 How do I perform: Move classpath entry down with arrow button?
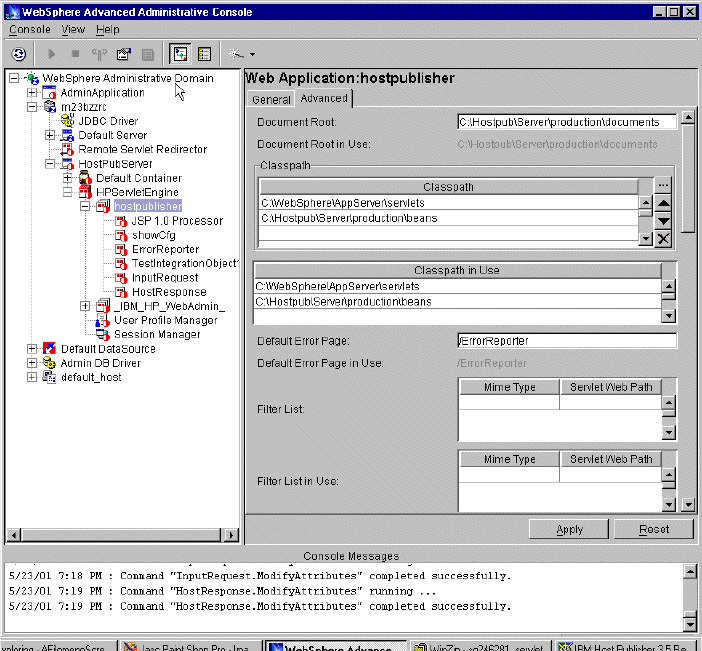click(x=663, y=221)
